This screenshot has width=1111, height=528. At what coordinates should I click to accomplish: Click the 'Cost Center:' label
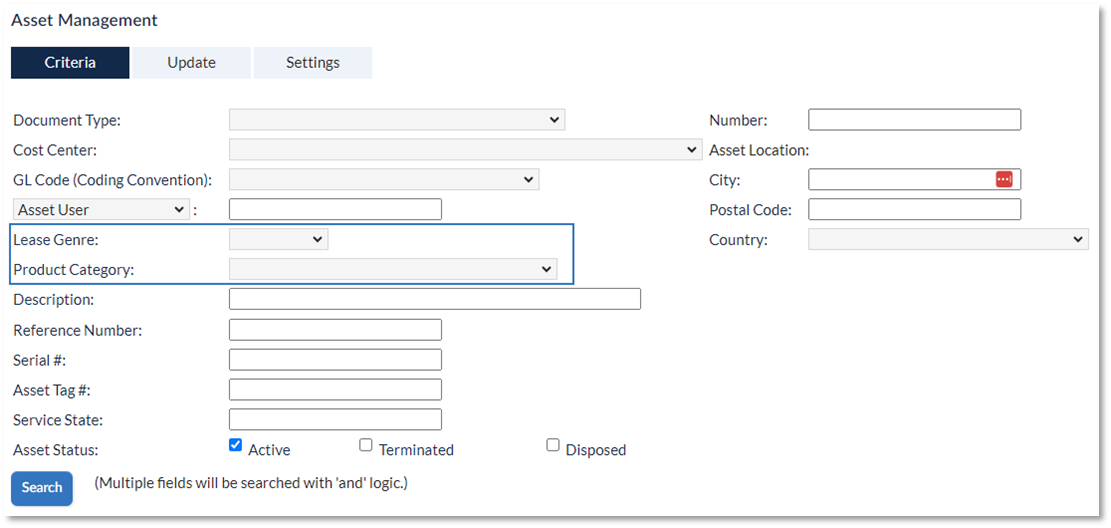pyautogui.click(x=55, y=150)
